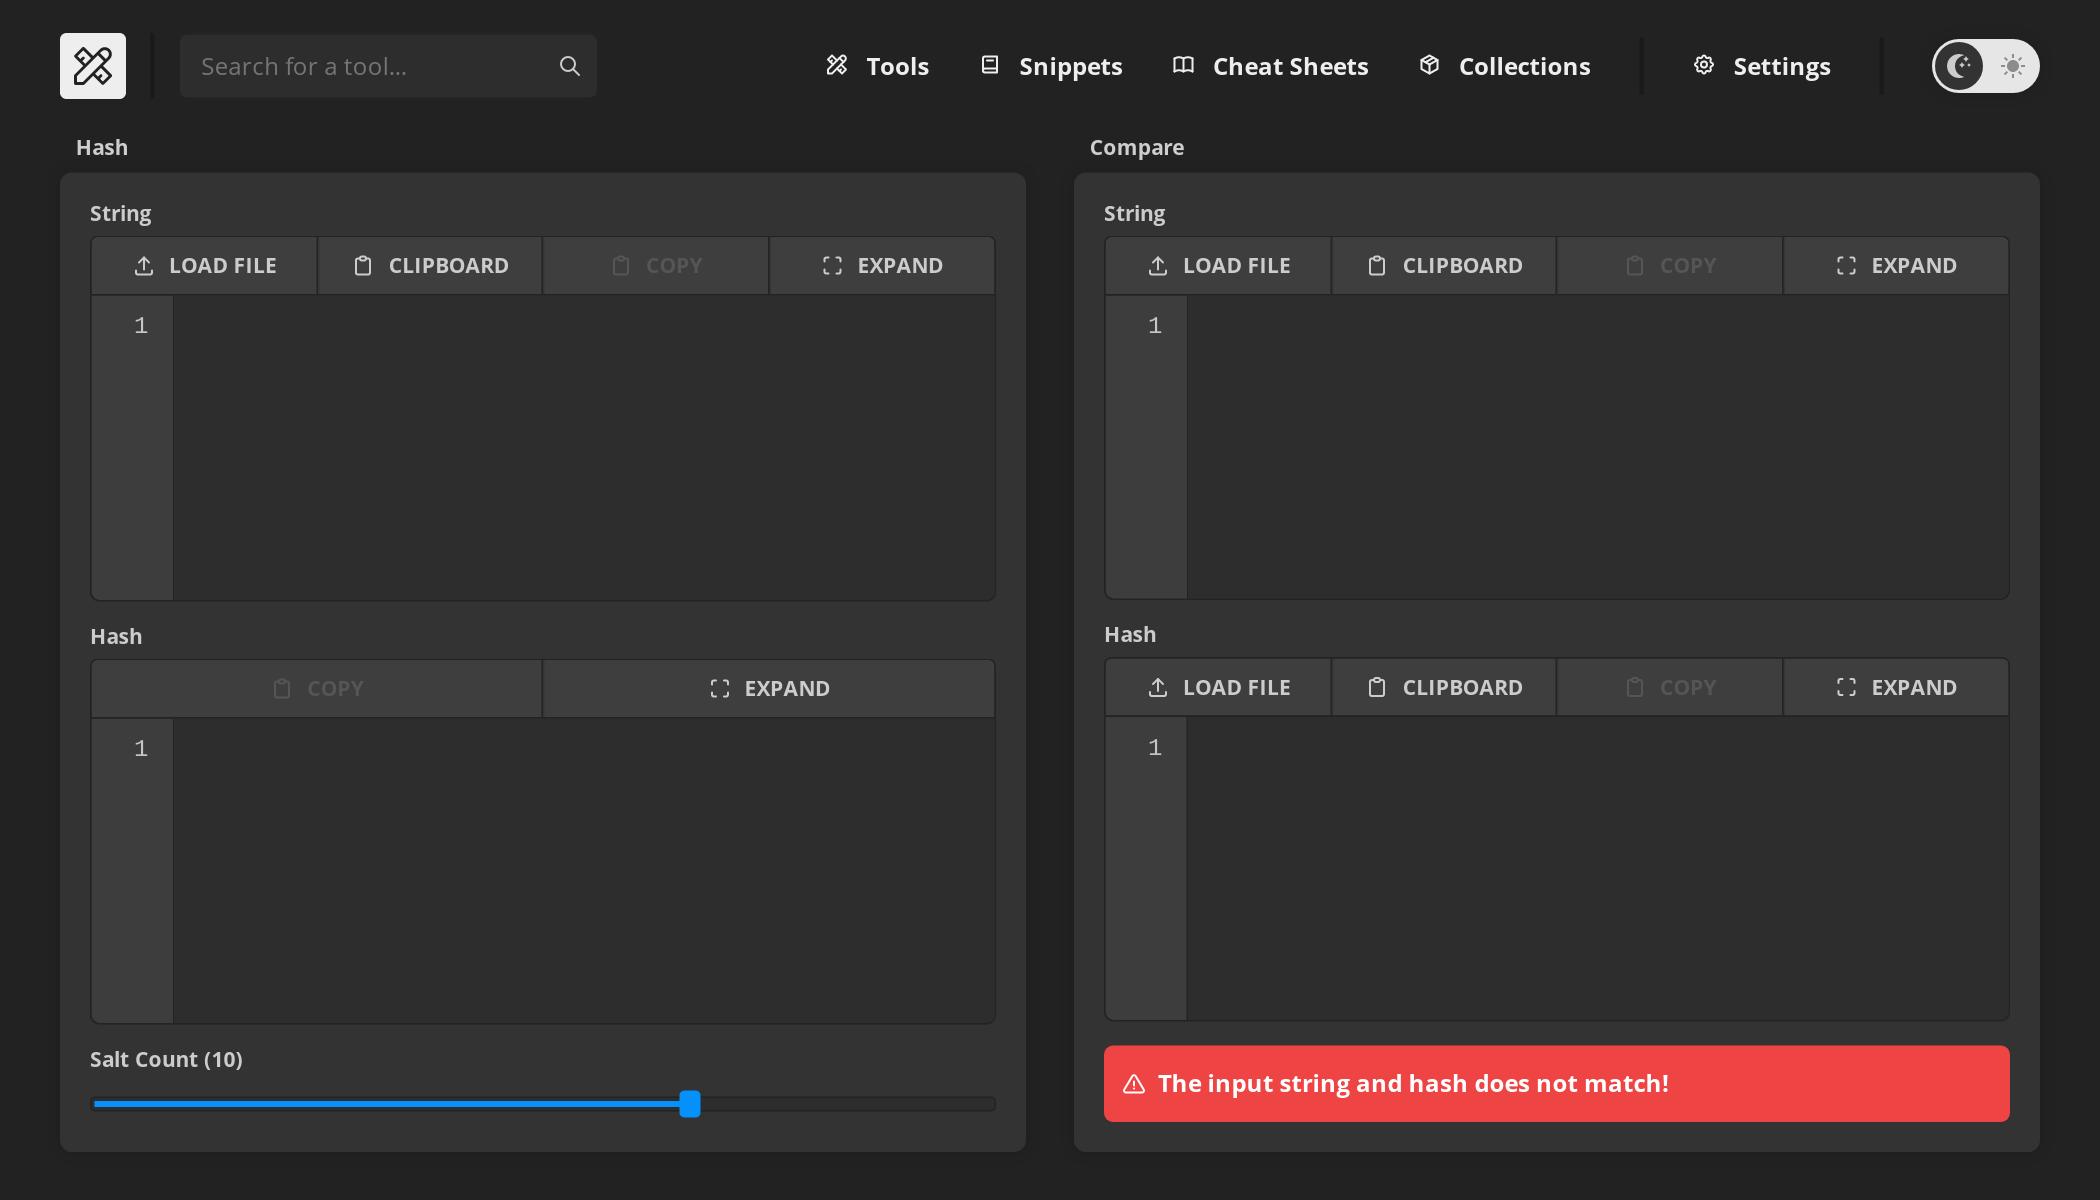This screenshot has height=1200, width=2100.
Task: Click into the Hash panel String text editor
Action: (584, 447)
